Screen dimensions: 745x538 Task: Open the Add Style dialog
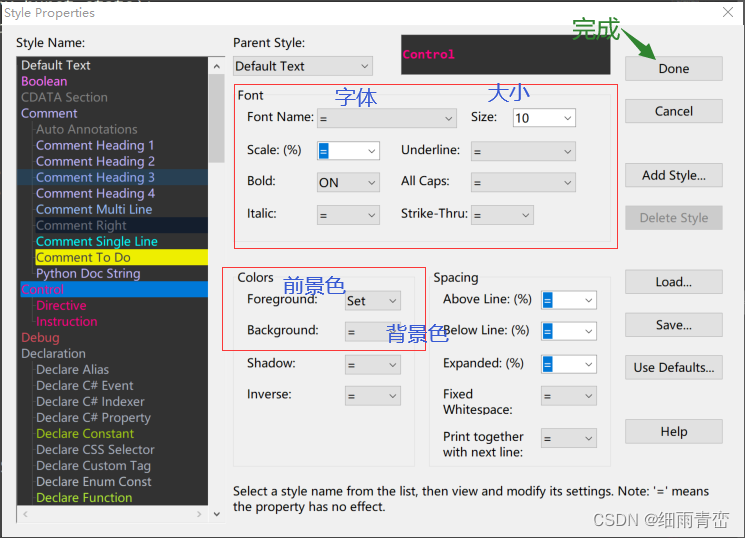click(673, 175)
